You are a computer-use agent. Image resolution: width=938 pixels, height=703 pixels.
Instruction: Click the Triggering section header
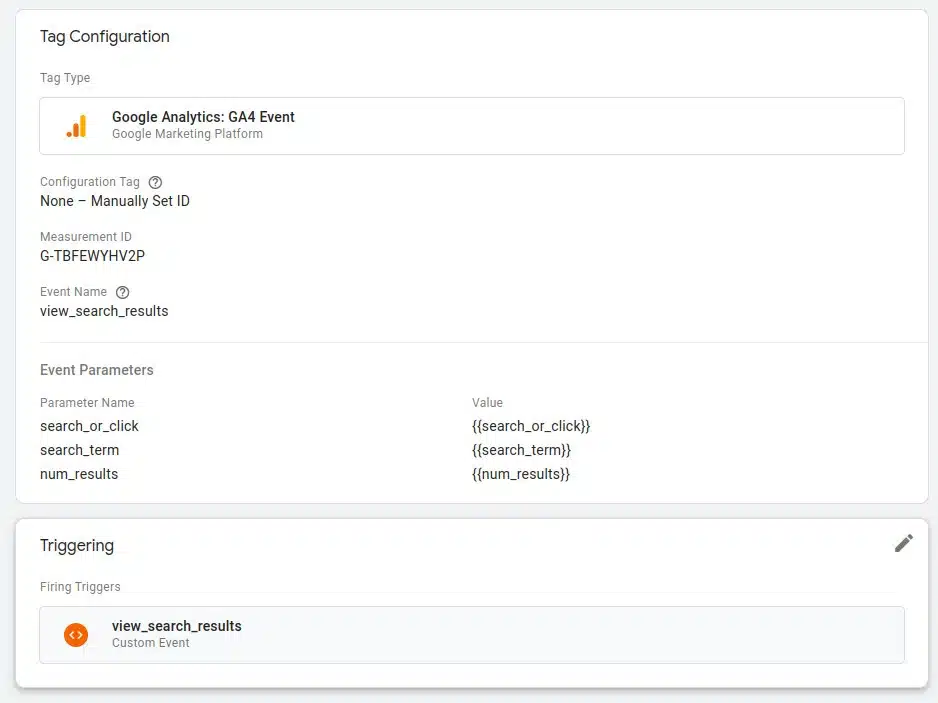click(75, 545)
